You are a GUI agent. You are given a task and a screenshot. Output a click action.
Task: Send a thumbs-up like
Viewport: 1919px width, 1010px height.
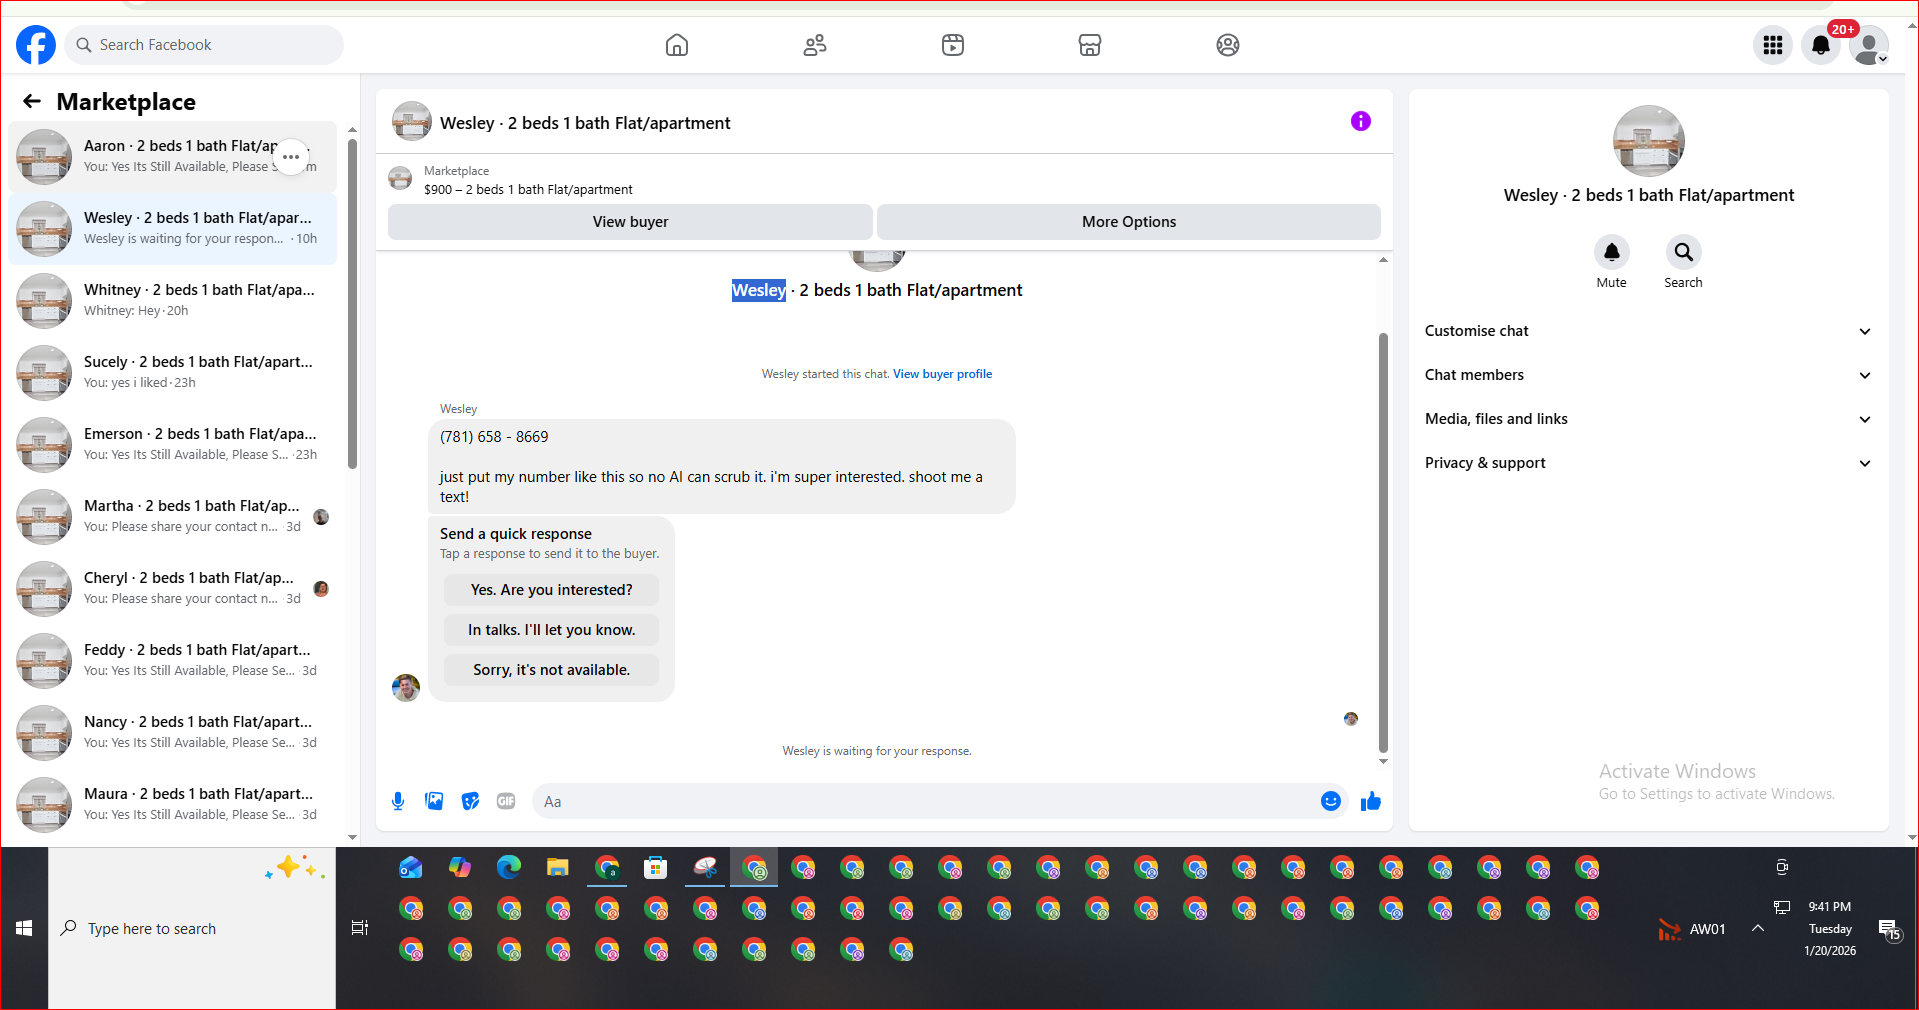click(1371, 801)
